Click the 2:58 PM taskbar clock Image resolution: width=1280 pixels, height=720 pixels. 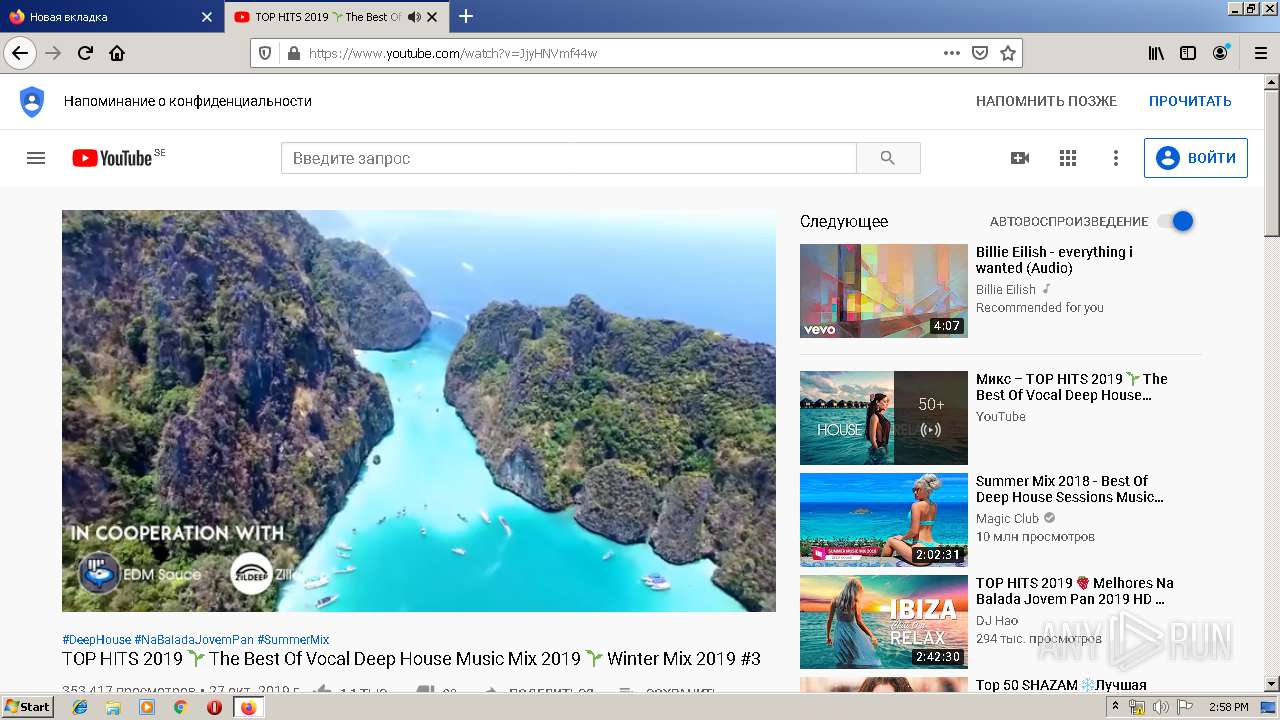[1228, 707]
